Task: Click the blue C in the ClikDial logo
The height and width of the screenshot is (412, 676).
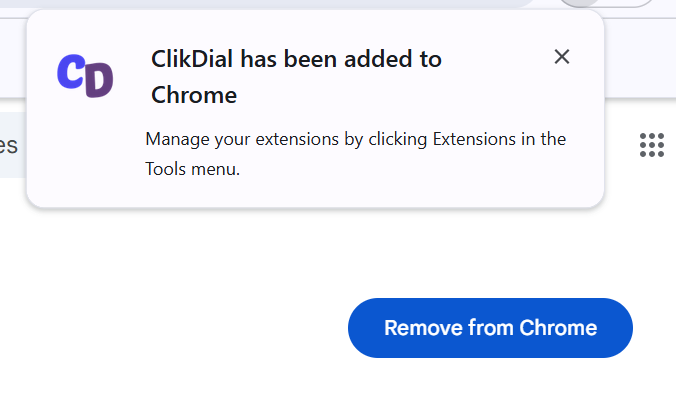Action: (x=71, y=72)
